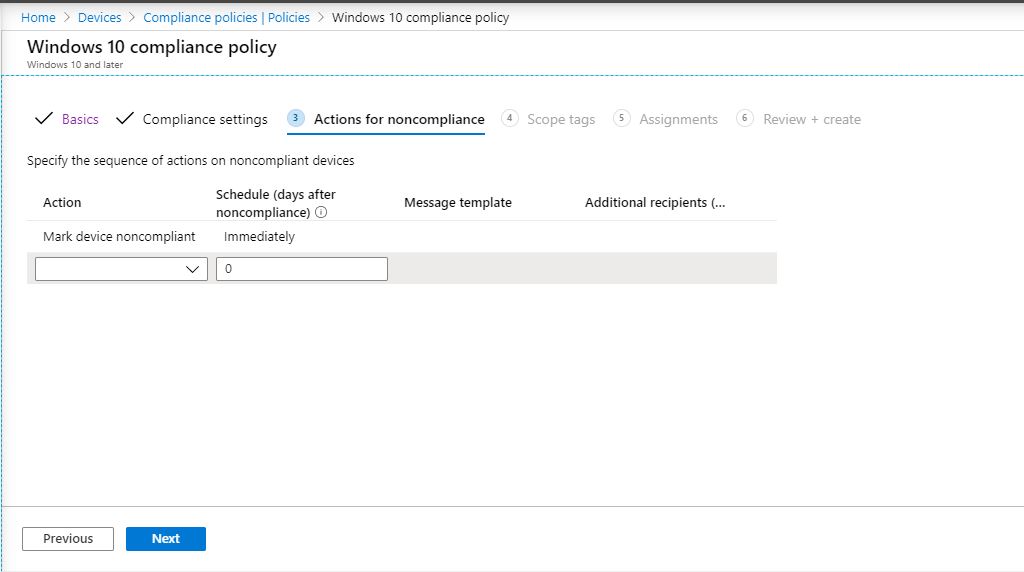
Task: Click the checkmark icon before Compliance settings
Action: click(x=125, y=119)
